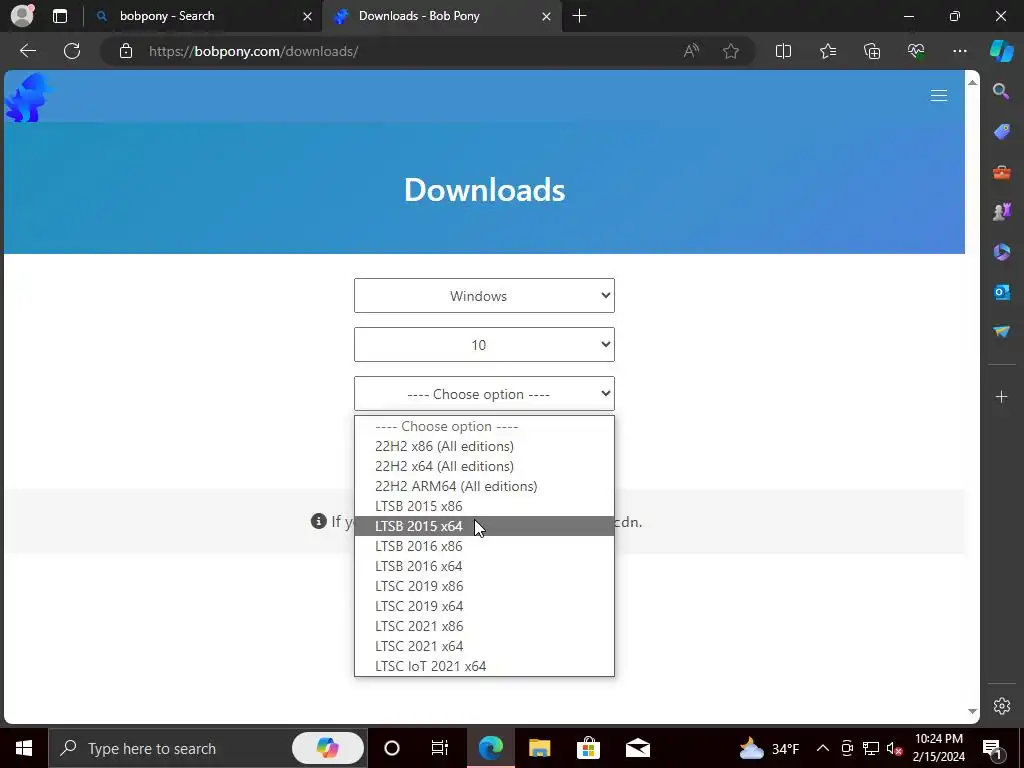Open sidebar Microsoft 365 icon

point(1001,251)
